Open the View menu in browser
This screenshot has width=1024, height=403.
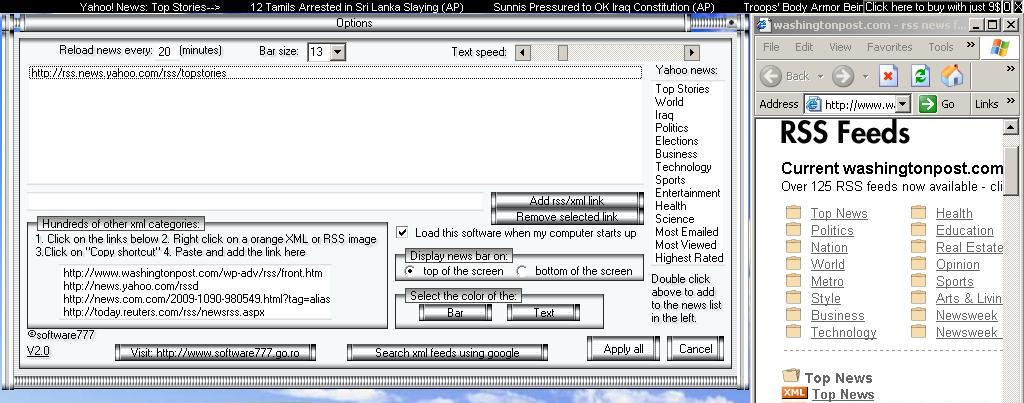(840, 47)
